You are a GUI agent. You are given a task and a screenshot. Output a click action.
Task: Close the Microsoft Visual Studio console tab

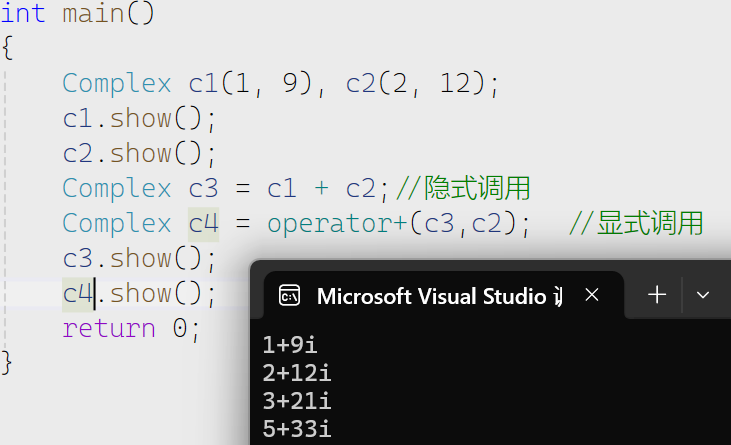tap(592, 295)
